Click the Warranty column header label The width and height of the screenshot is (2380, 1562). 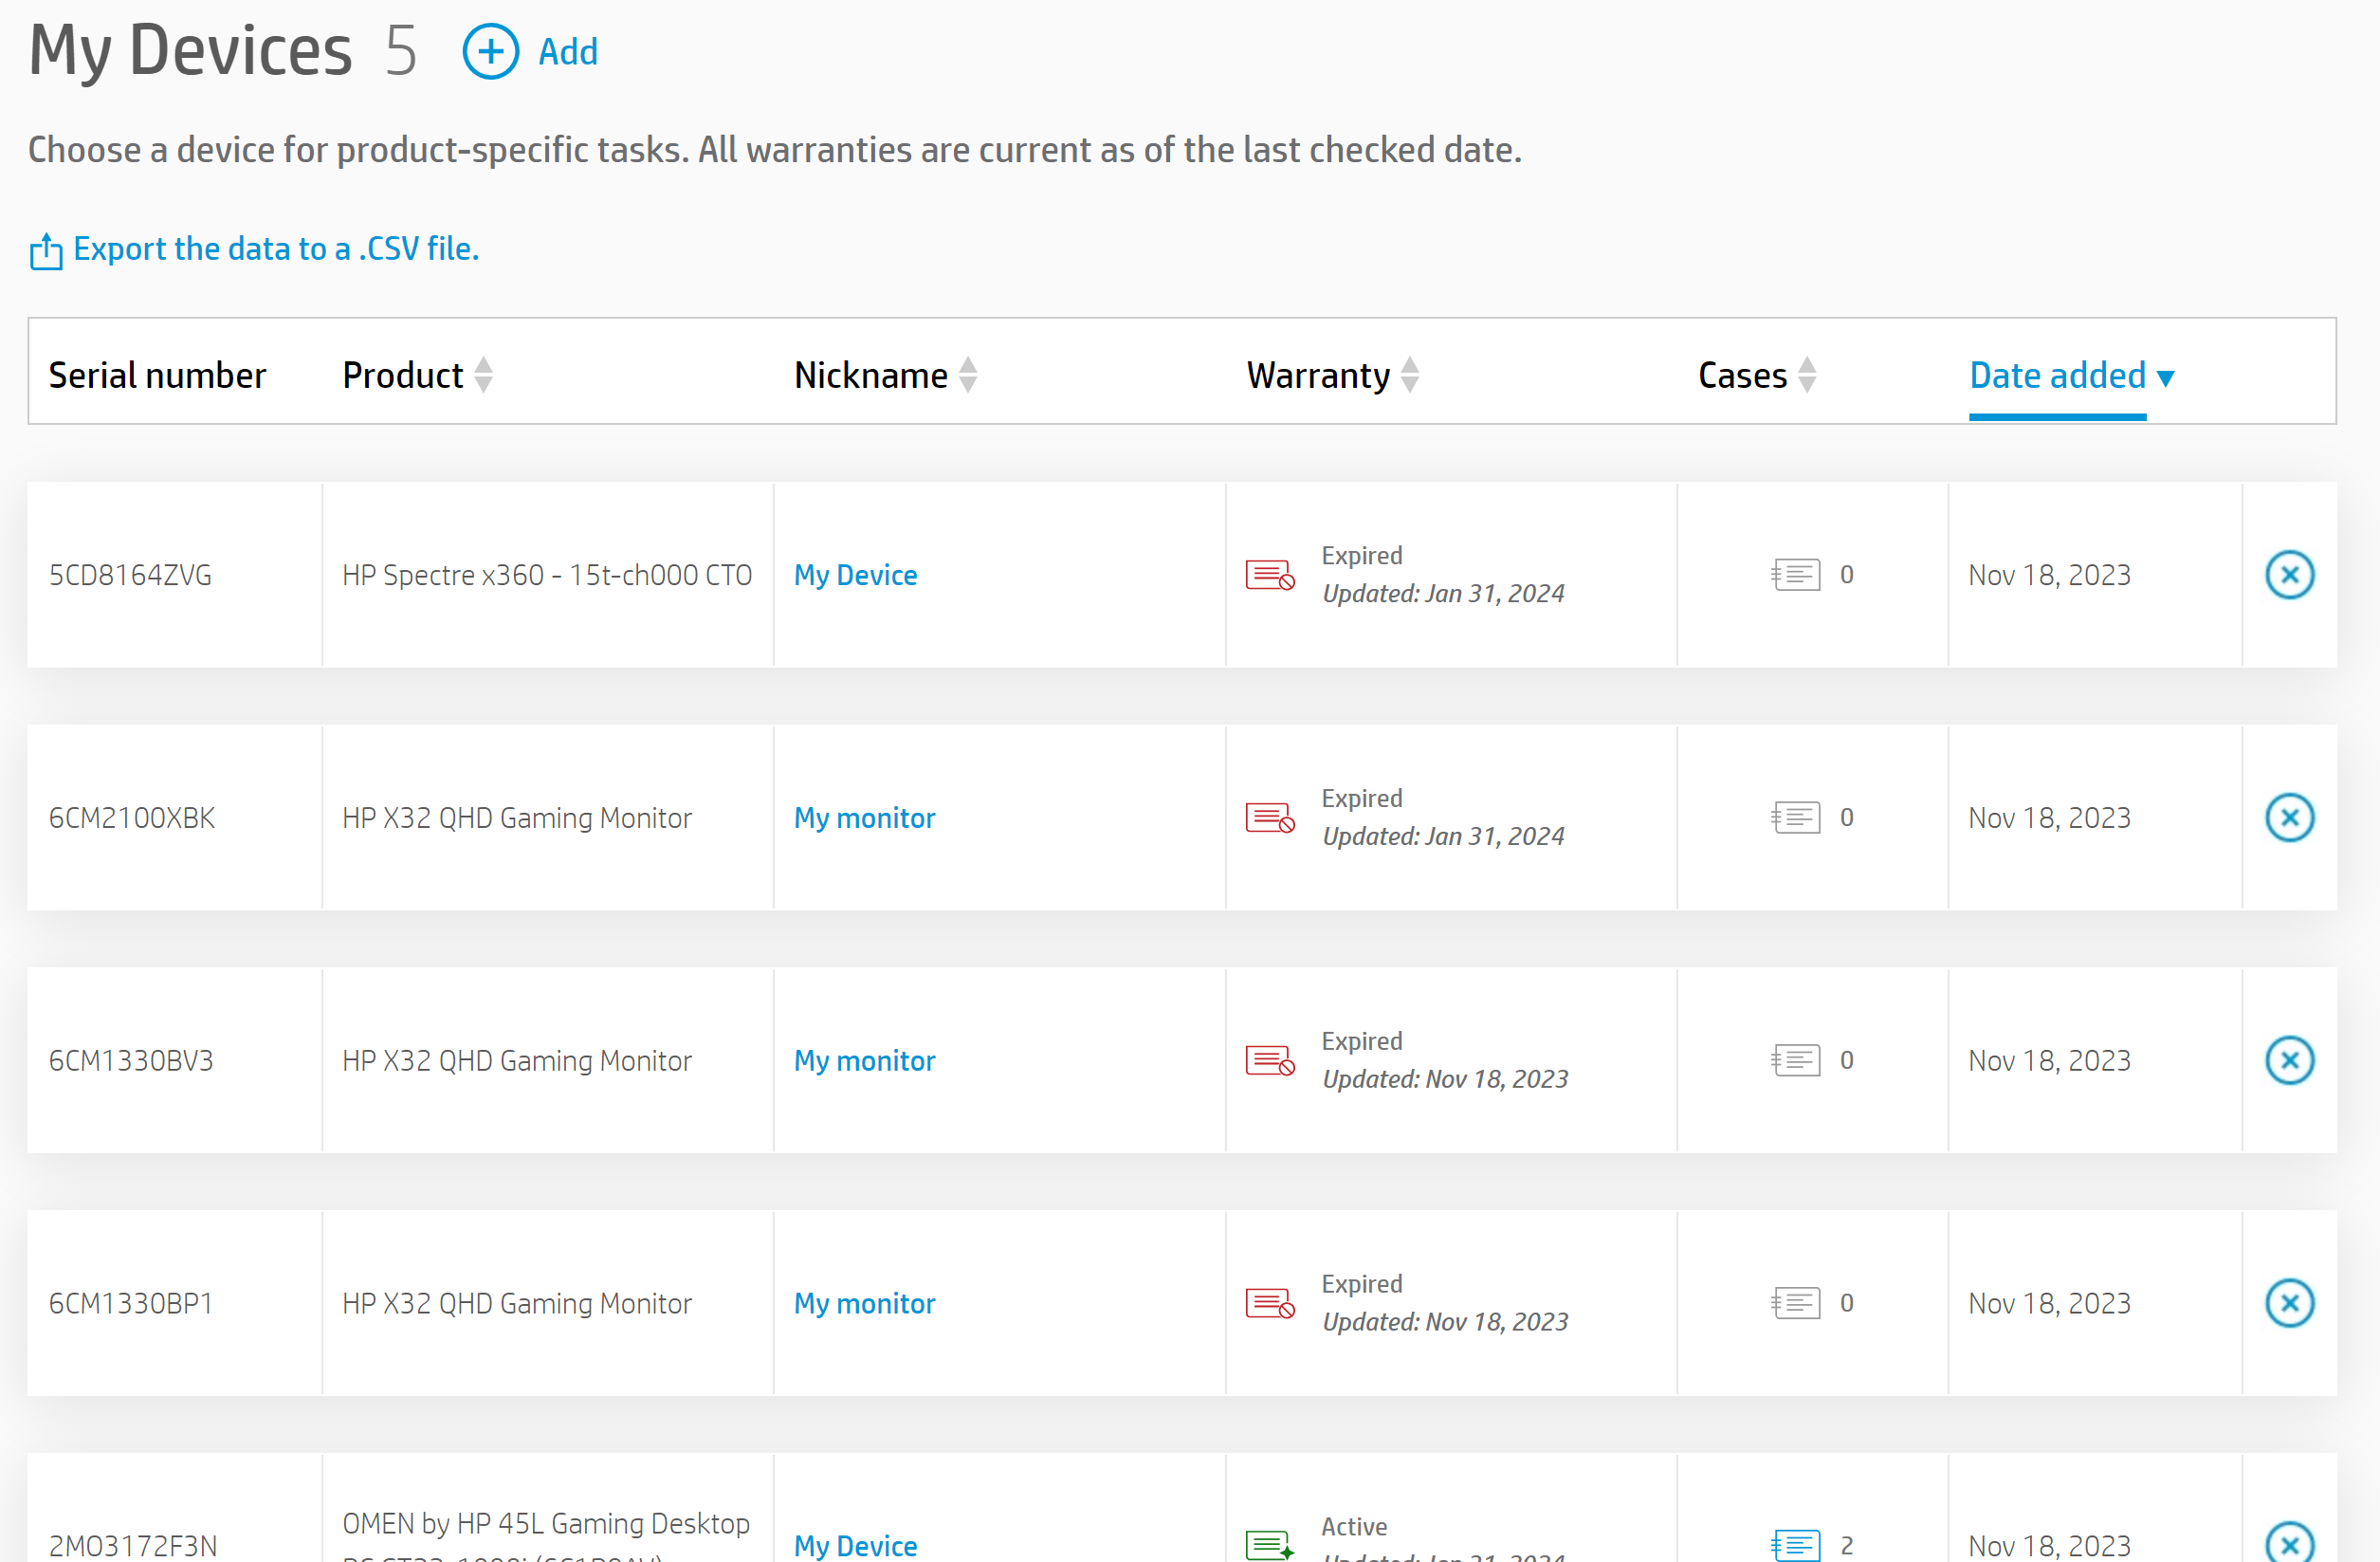click(x=1318, y=375)
